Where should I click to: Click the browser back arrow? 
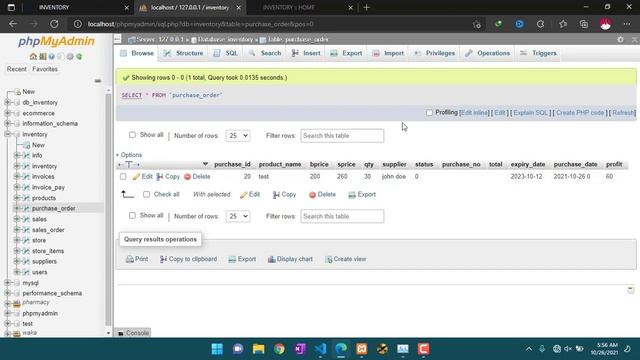pyautogui.click(x=13, y=24)
